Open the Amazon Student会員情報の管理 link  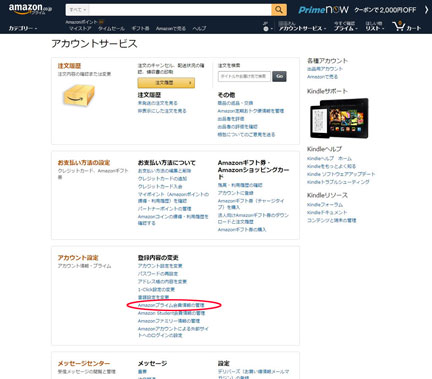pyautogui.click(x=171, y=313)
